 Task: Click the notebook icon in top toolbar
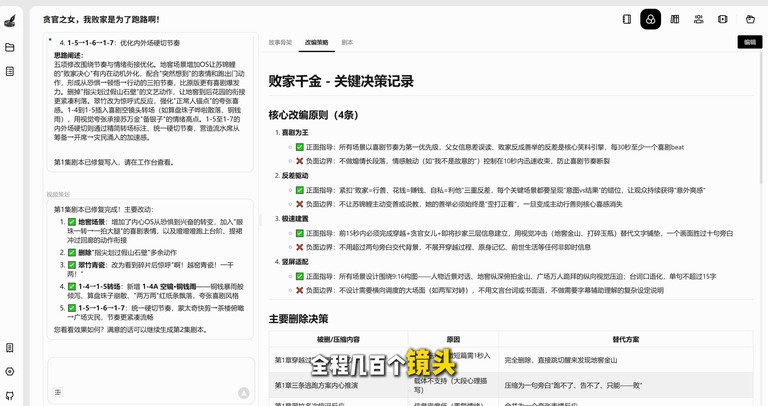pyautogui.click(x=626, y=19)
